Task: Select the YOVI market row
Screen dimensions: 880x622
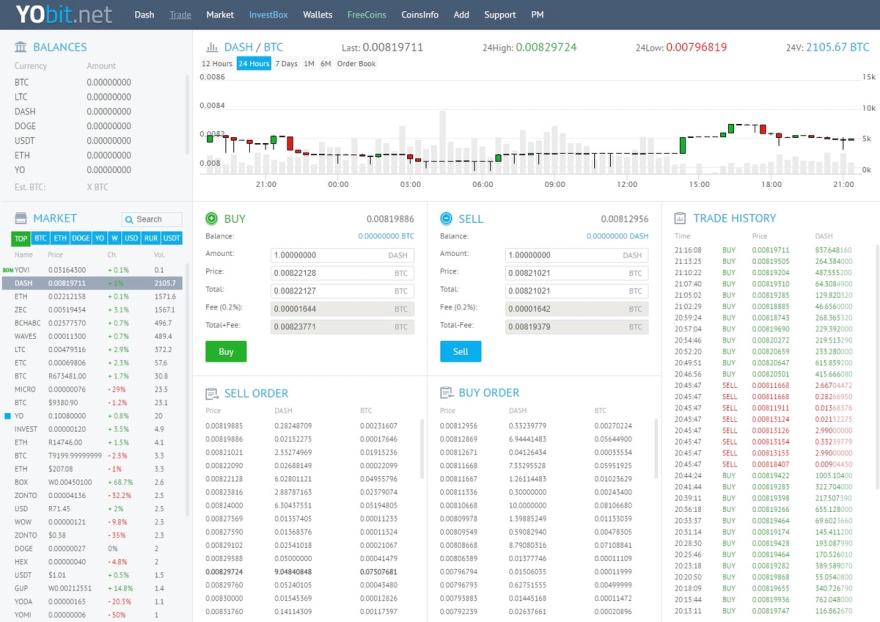Action: [x=93, y=270]
